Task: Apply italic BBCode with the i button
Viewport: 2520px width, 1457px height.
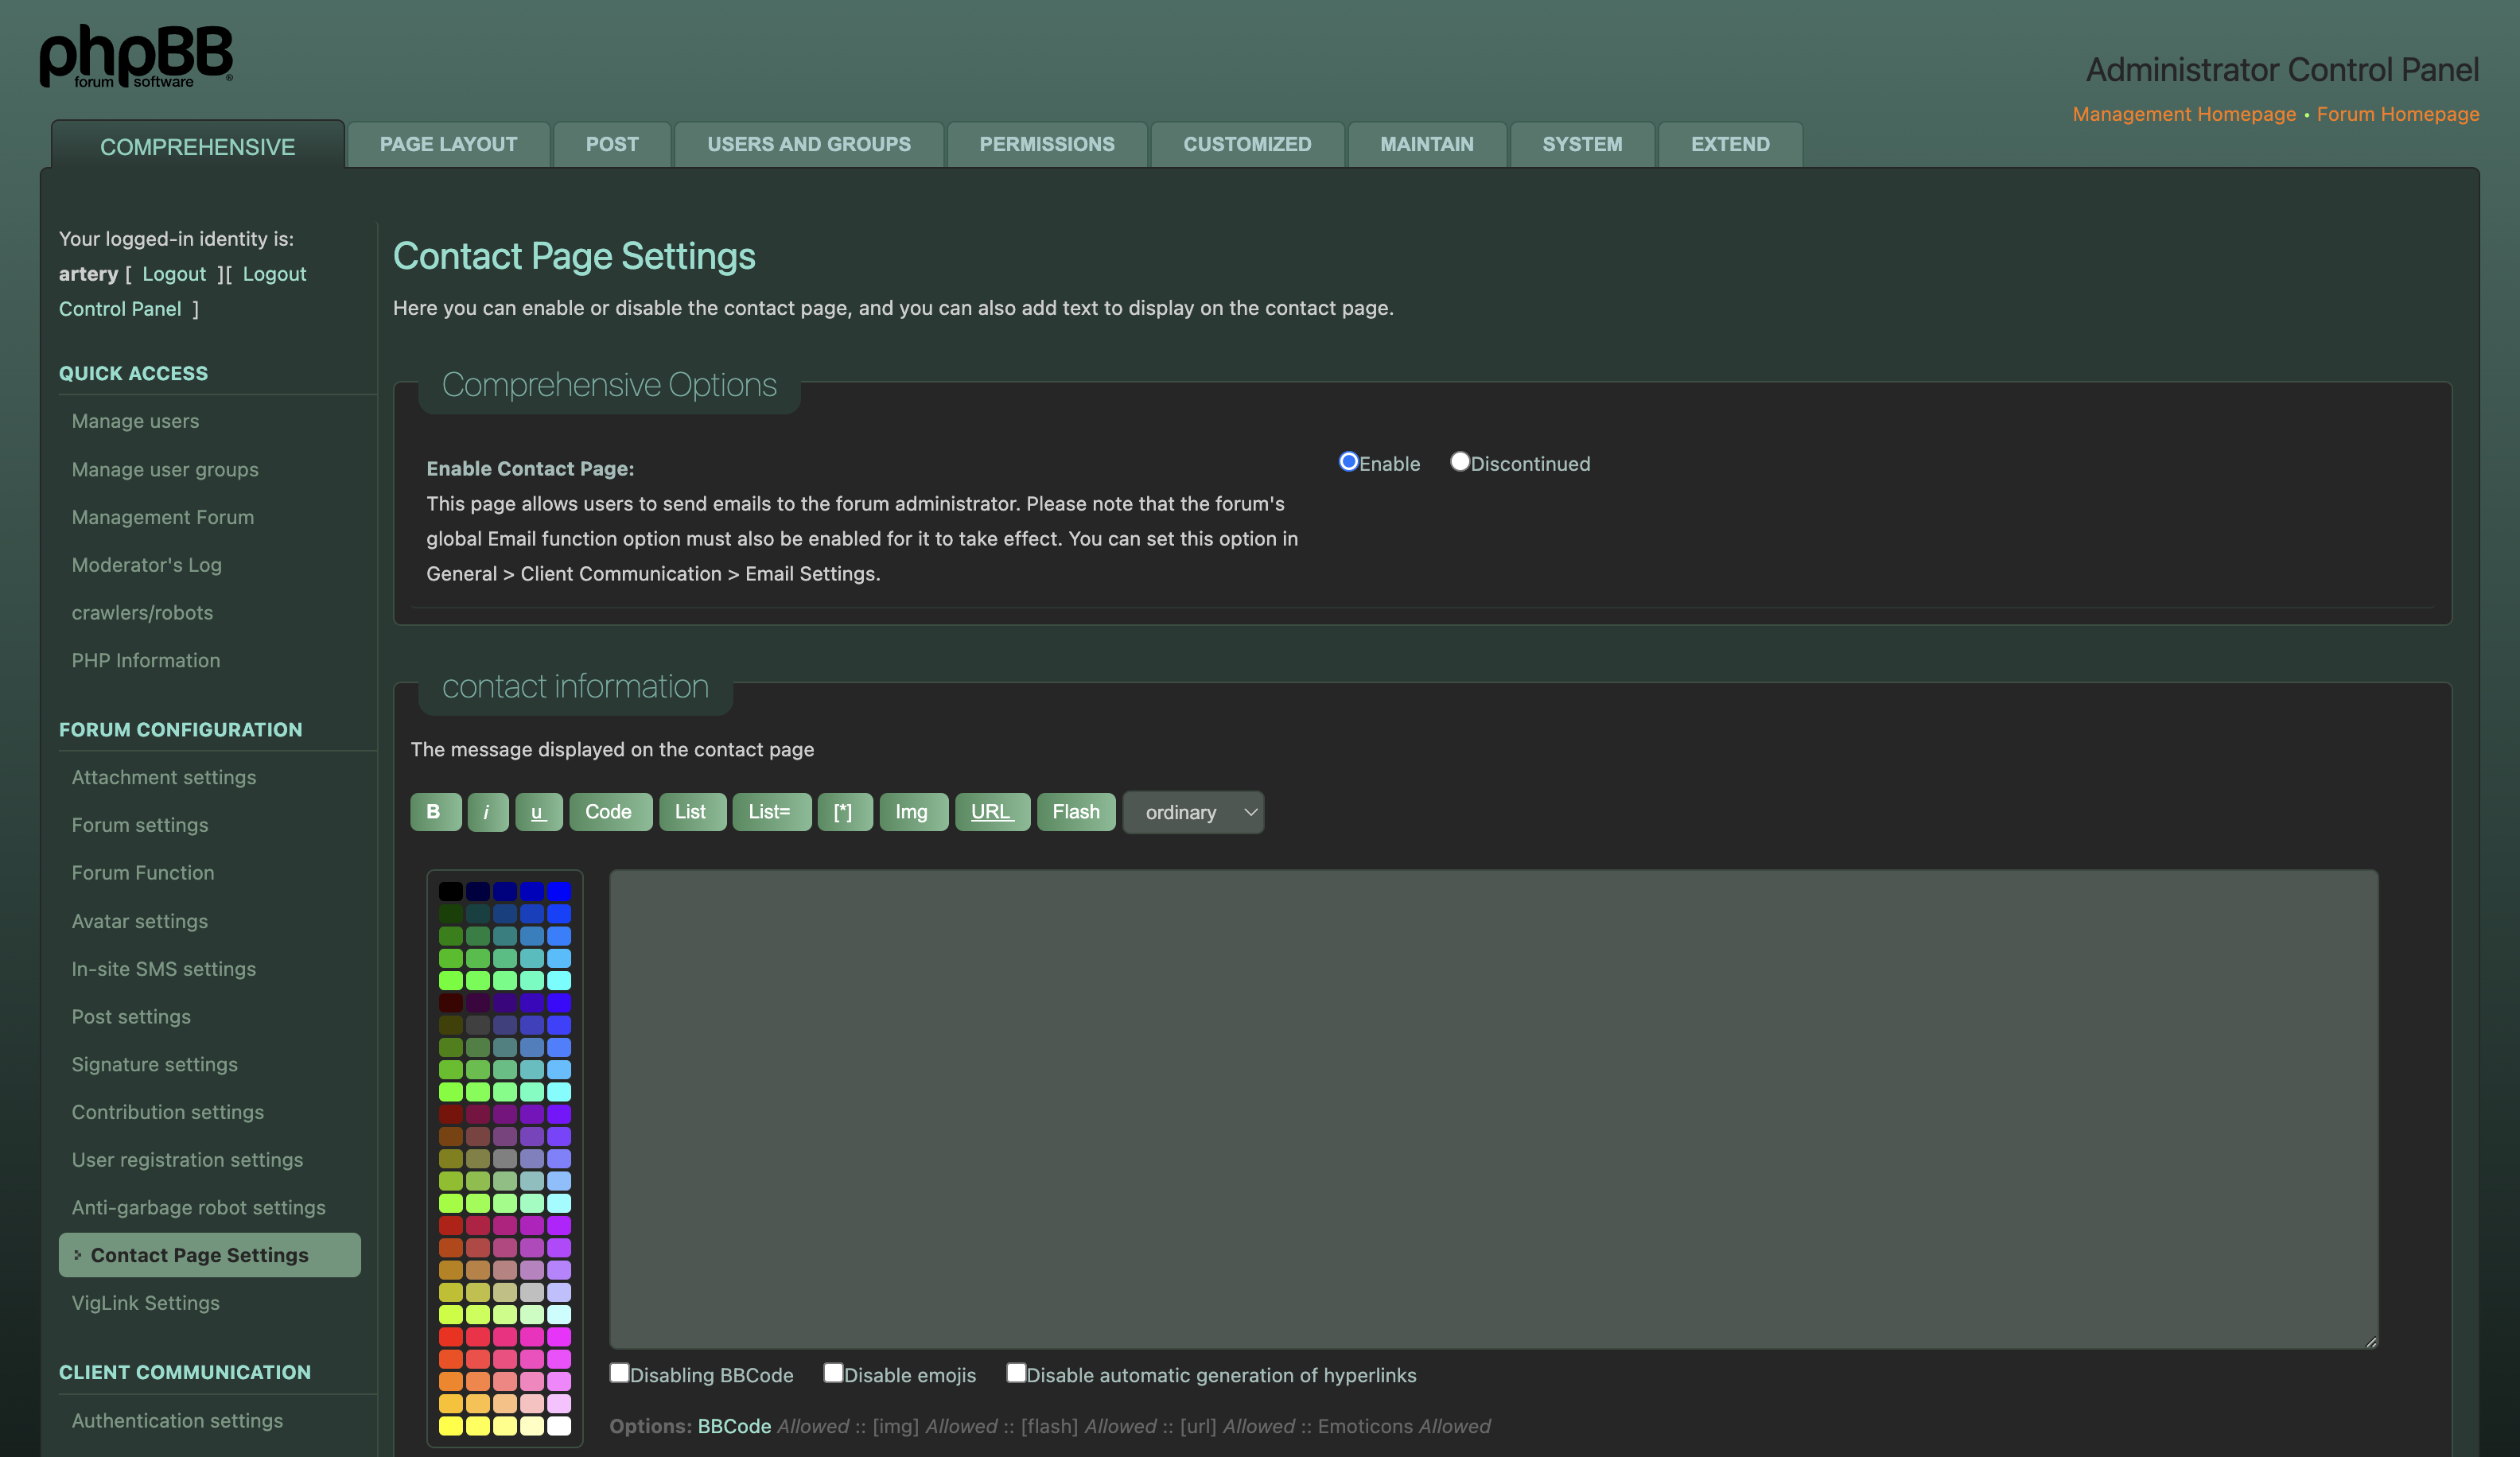Action: [487, 812]
